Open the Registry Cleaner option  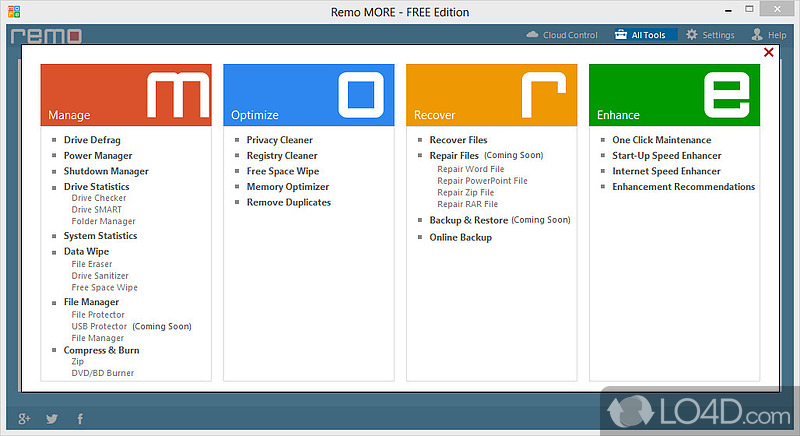(281, 156)
